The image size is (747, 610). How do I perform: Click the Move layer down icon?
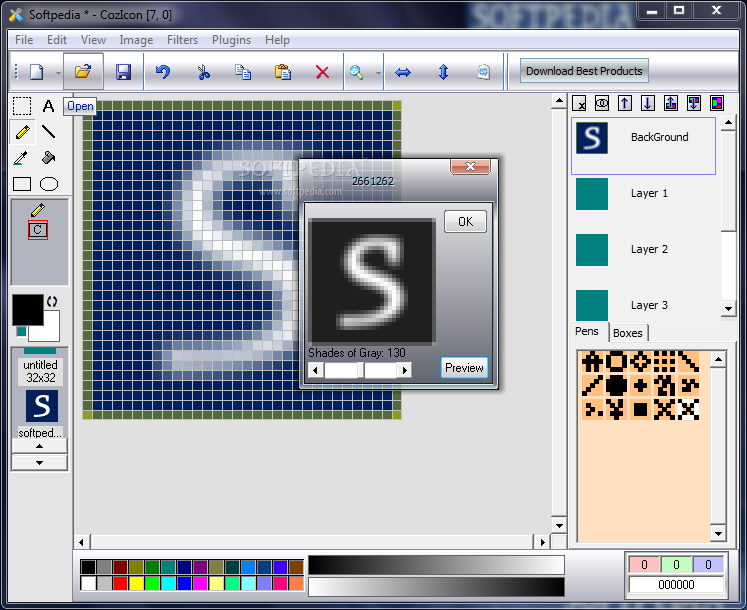coord(648,103)
